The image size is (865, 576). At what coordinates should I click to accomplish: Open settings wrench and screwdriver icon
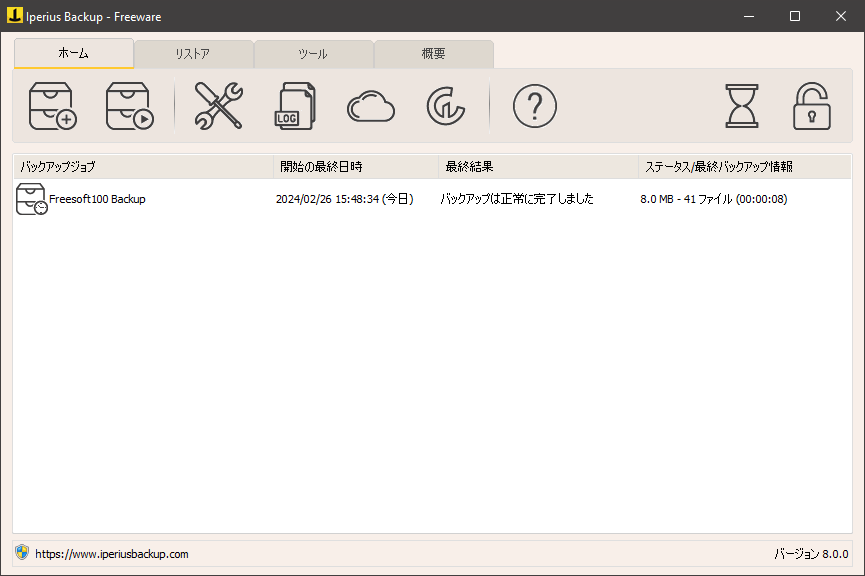pos(218,106)
